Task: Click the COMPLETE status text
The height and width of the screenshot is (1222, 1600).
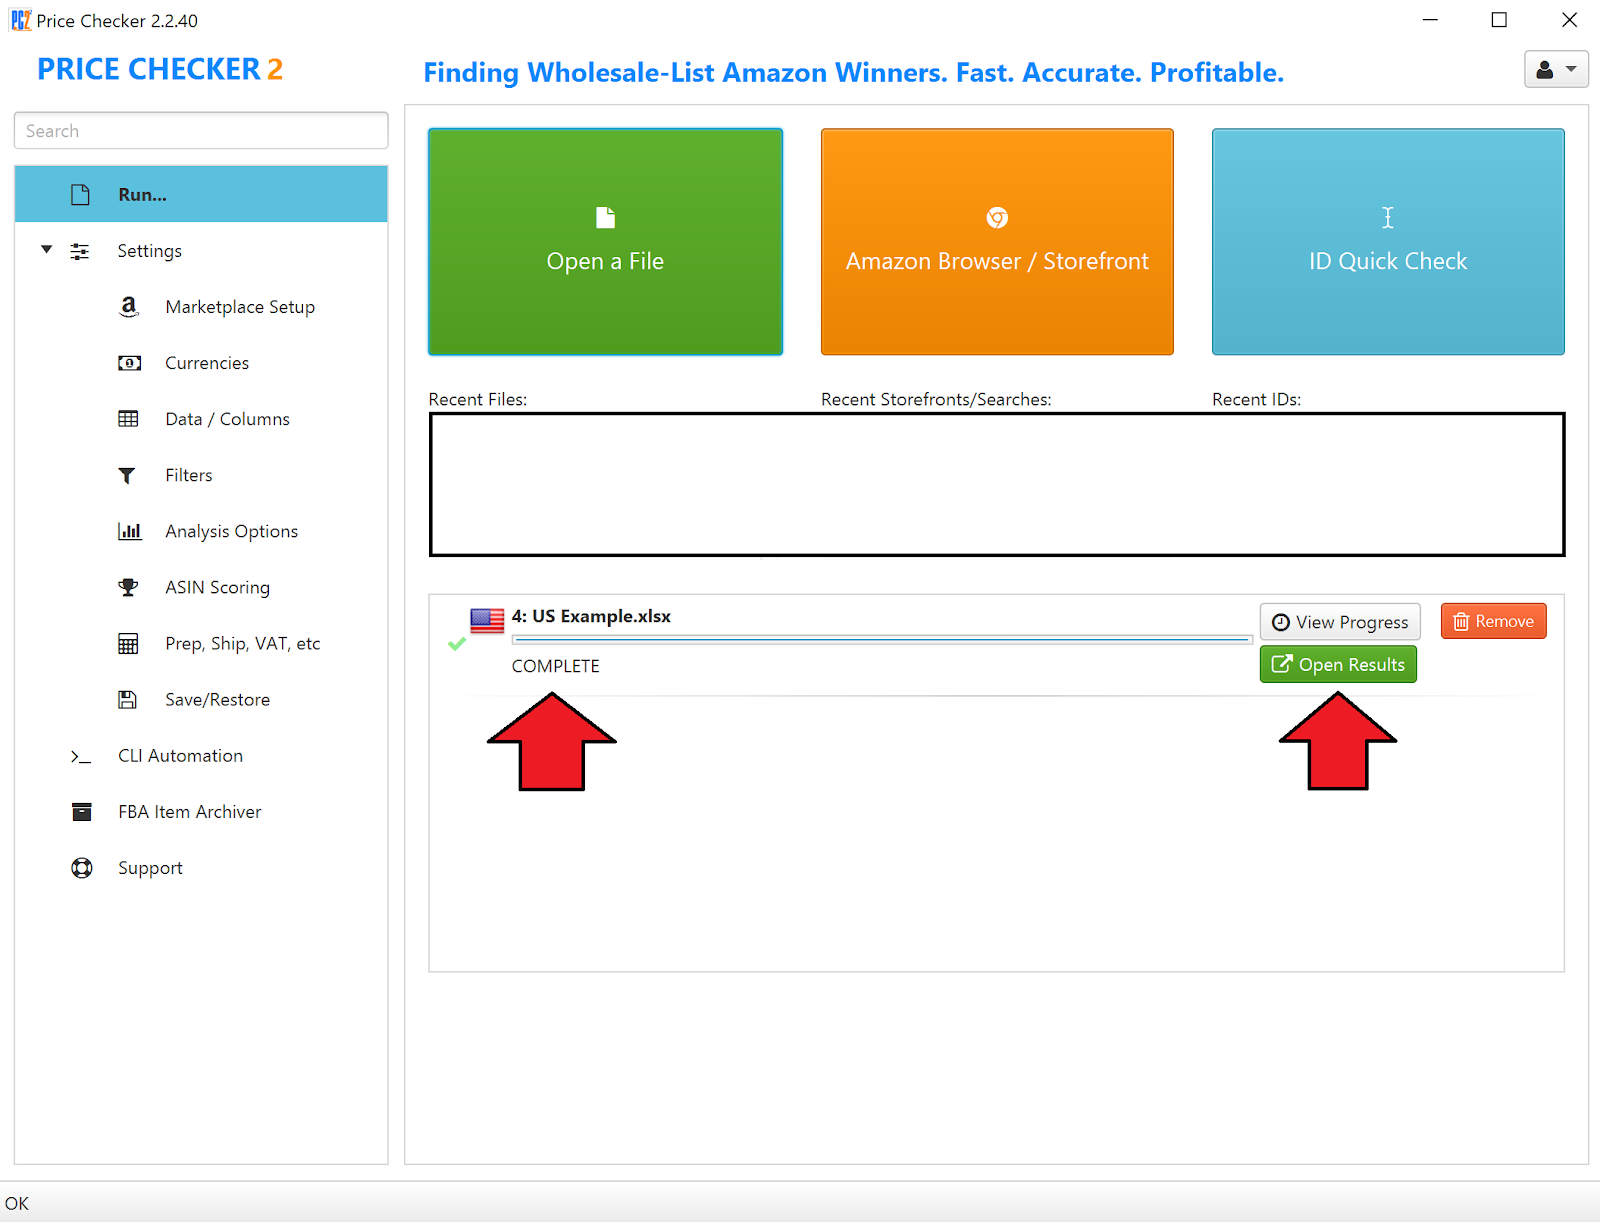Action: pyautogui.click(x=555, y=666)
